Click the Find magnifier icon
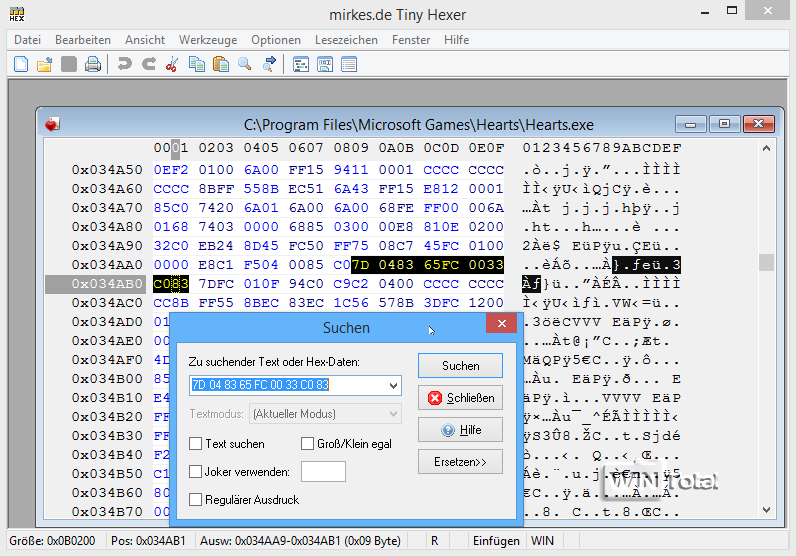The width and height of the screenshot is (797, 557). (244, 64)
